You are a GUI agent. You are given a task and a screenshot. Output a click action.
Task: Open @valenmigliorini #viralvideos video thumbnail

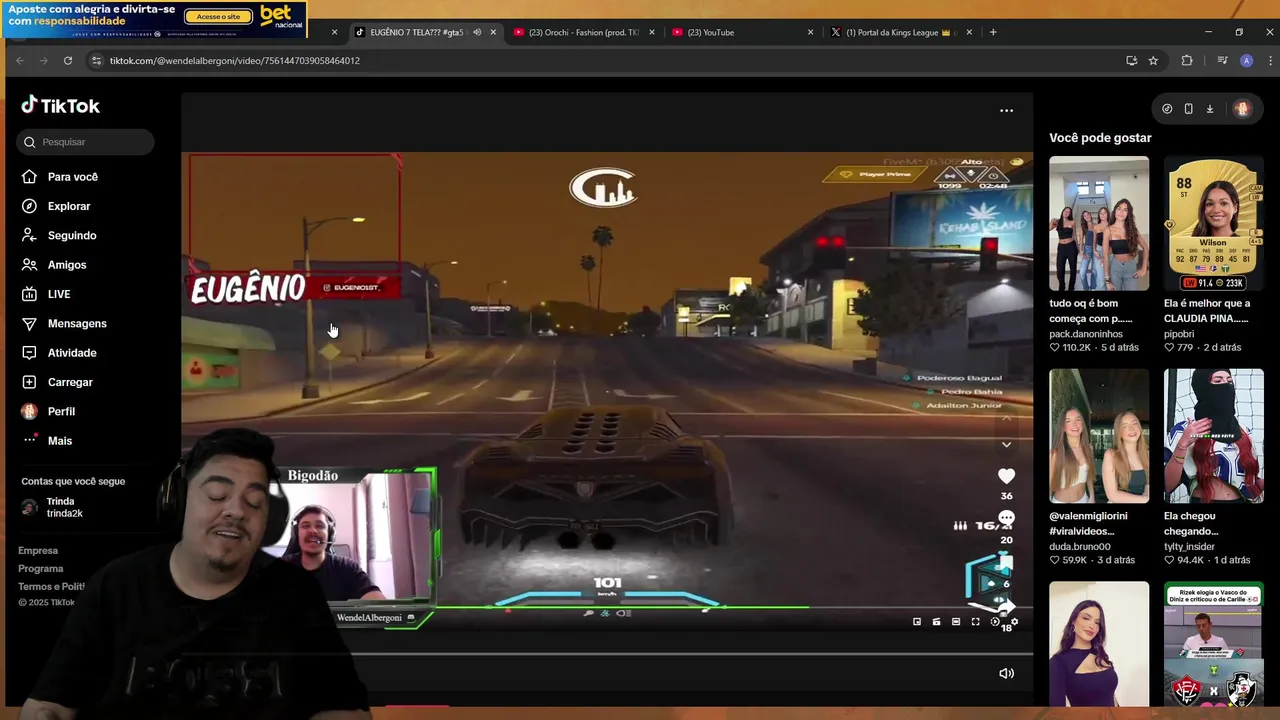pos(1099,436)
